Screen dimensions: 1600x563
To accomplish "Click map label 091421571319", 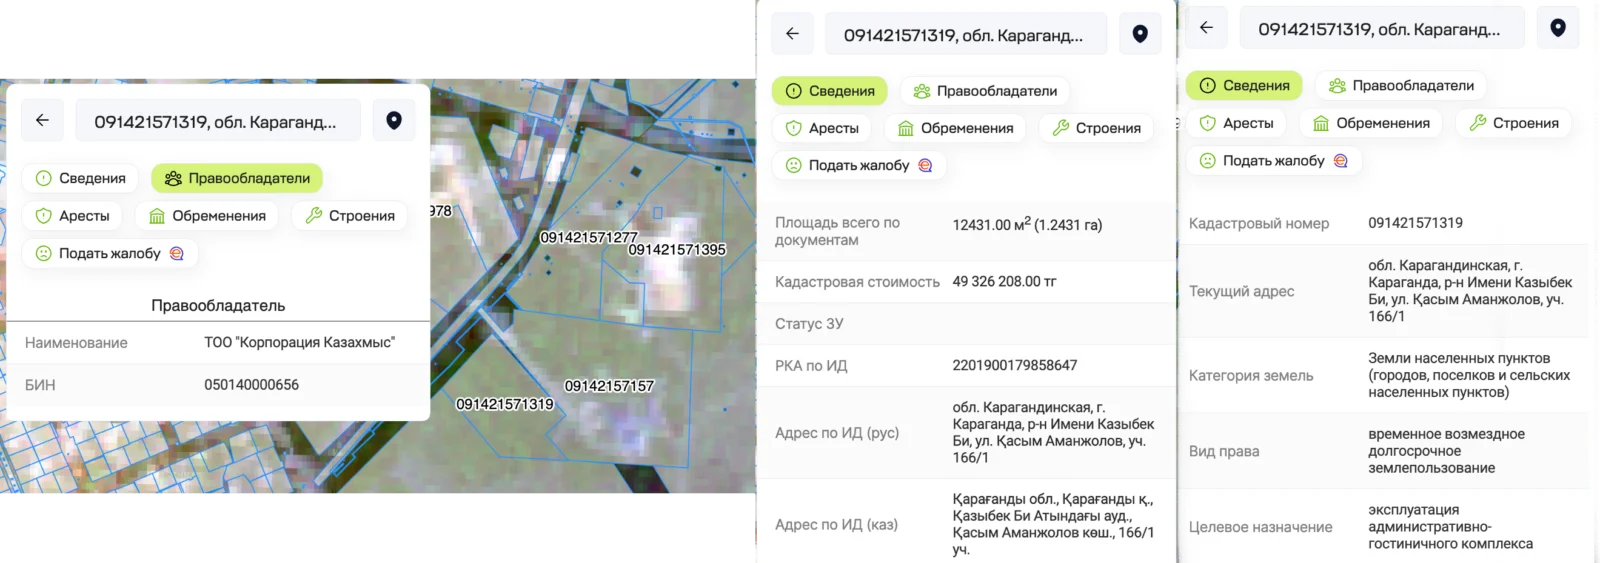I will 505,404.
